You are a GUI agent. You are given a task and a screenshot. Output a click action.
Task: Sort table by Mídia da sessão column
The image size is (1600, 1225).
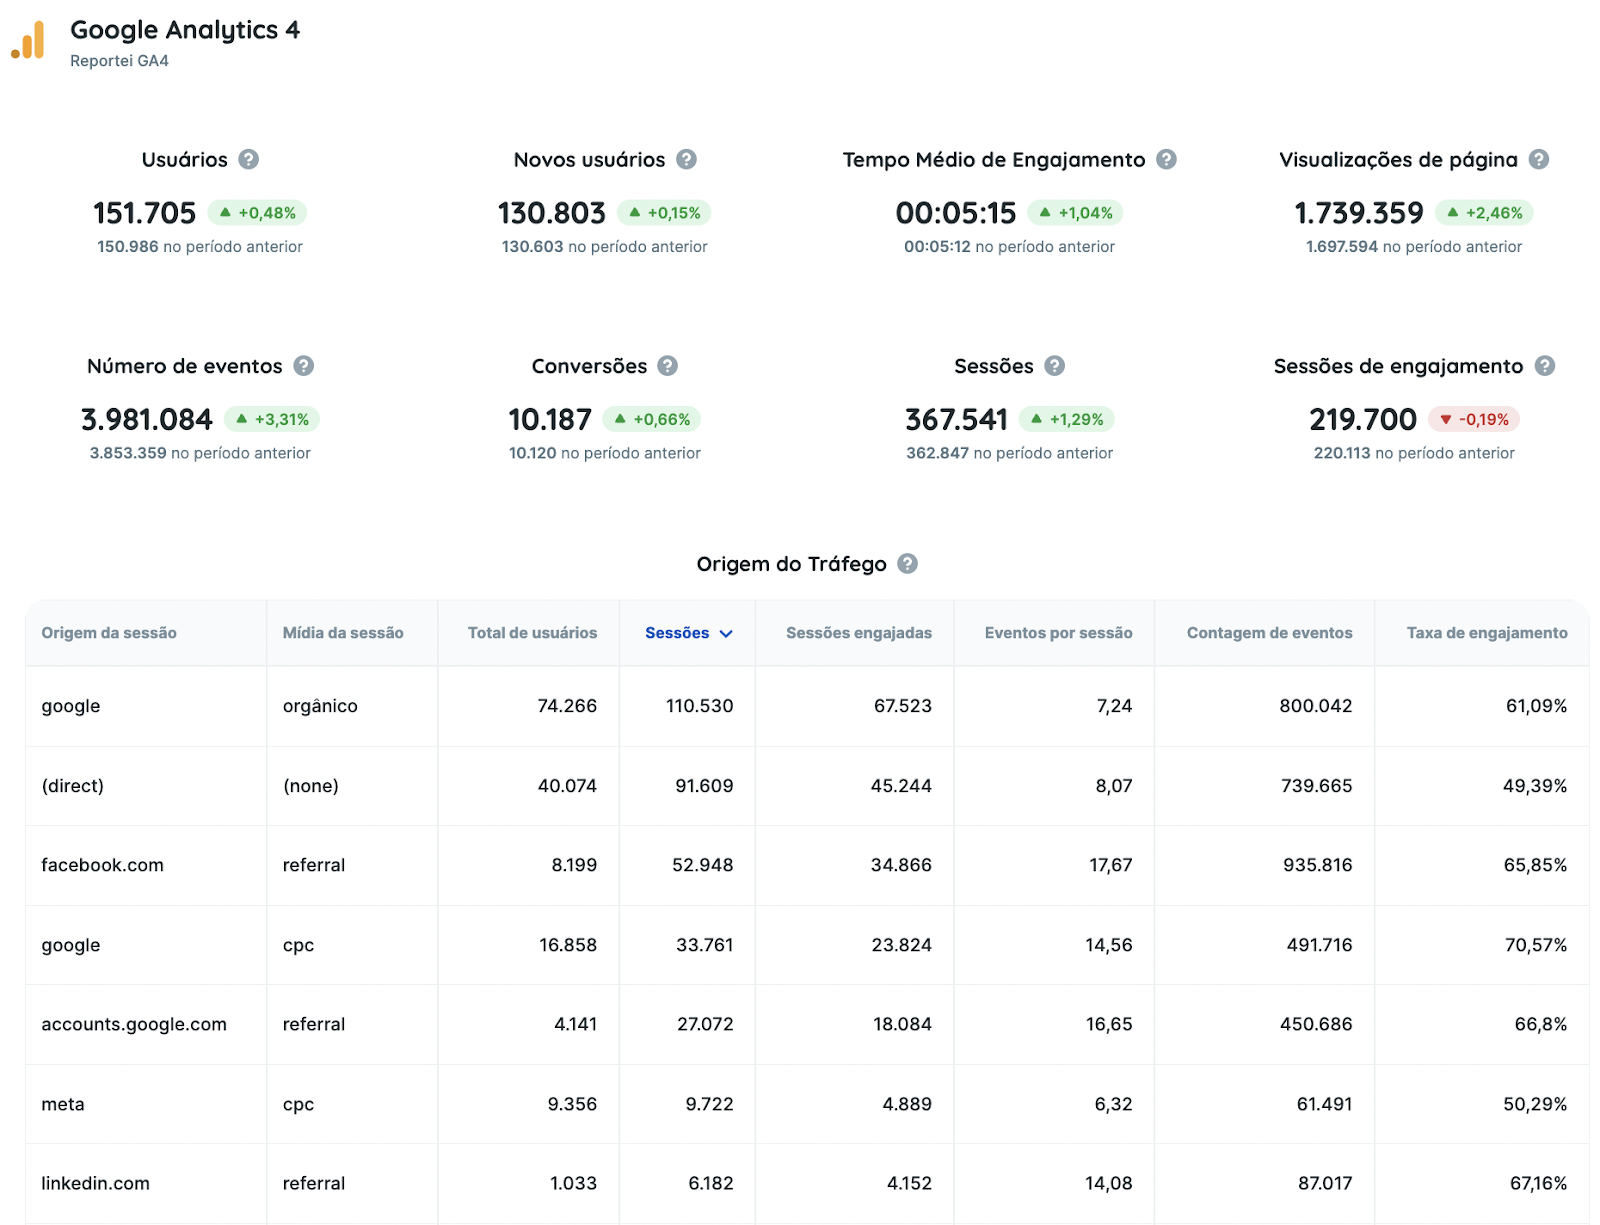pos(343,633)
